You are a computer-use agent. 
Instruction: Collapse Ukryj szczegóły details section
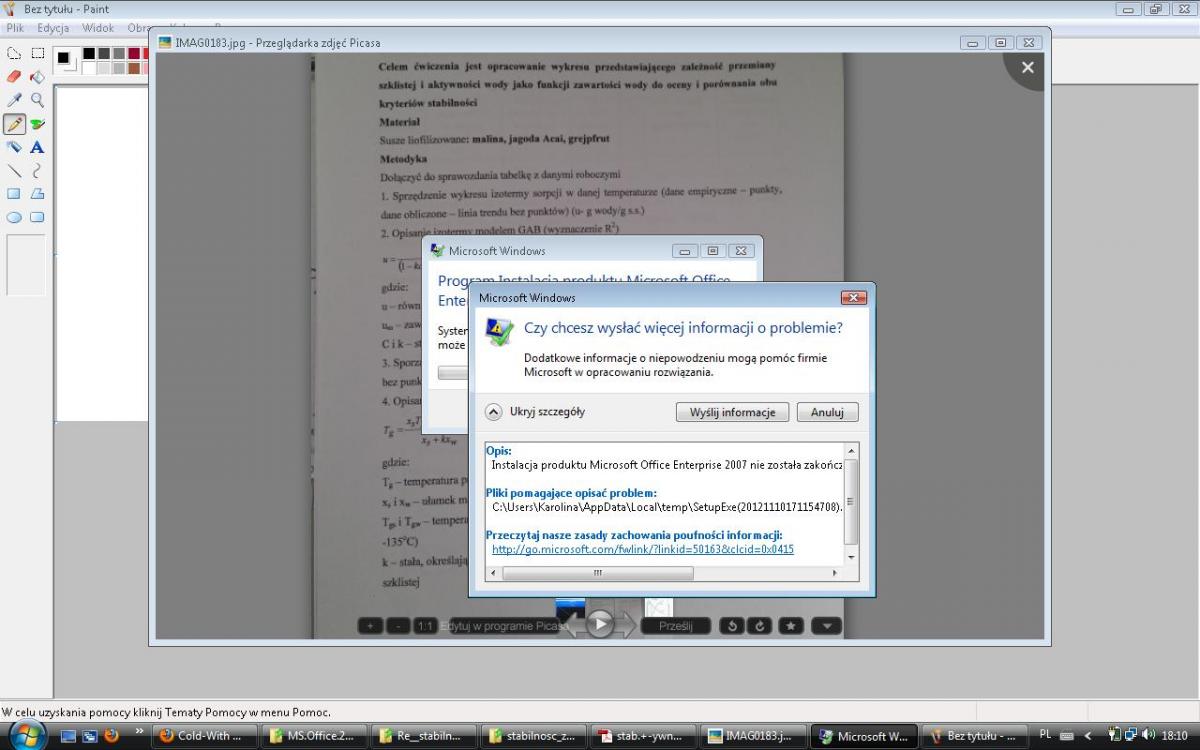tap(535, 412)
